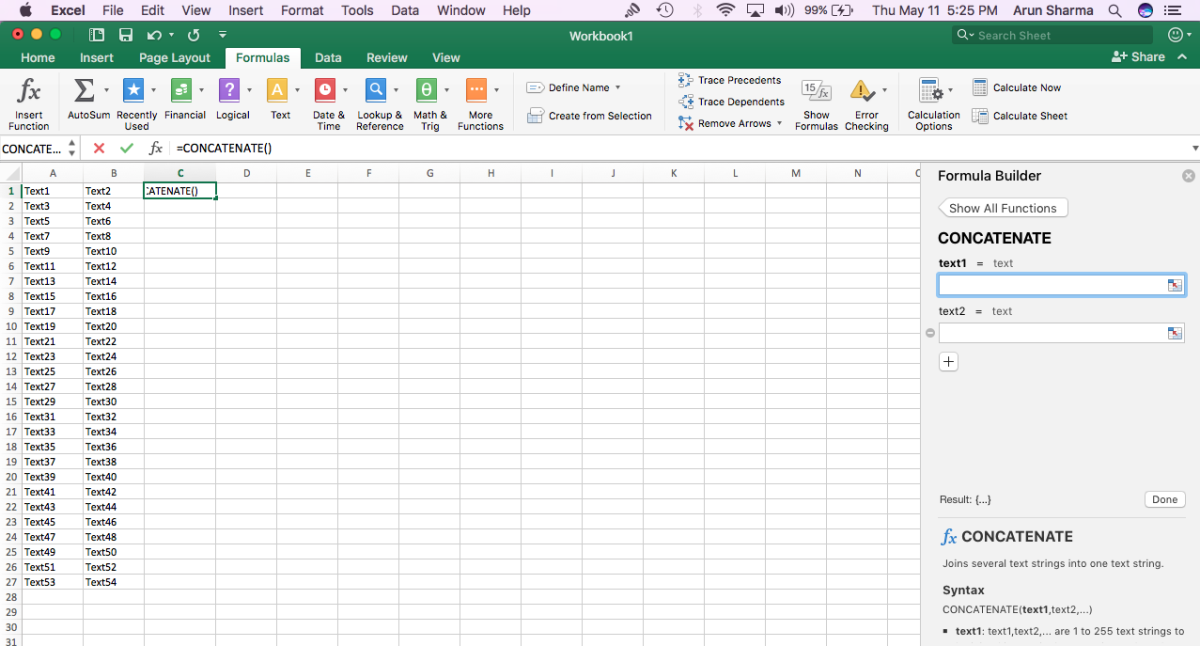The width and height of the screenshot is (1200, 646).
Task: Switch to the Data ribbon tab
Action: click(x=328, y=57)
